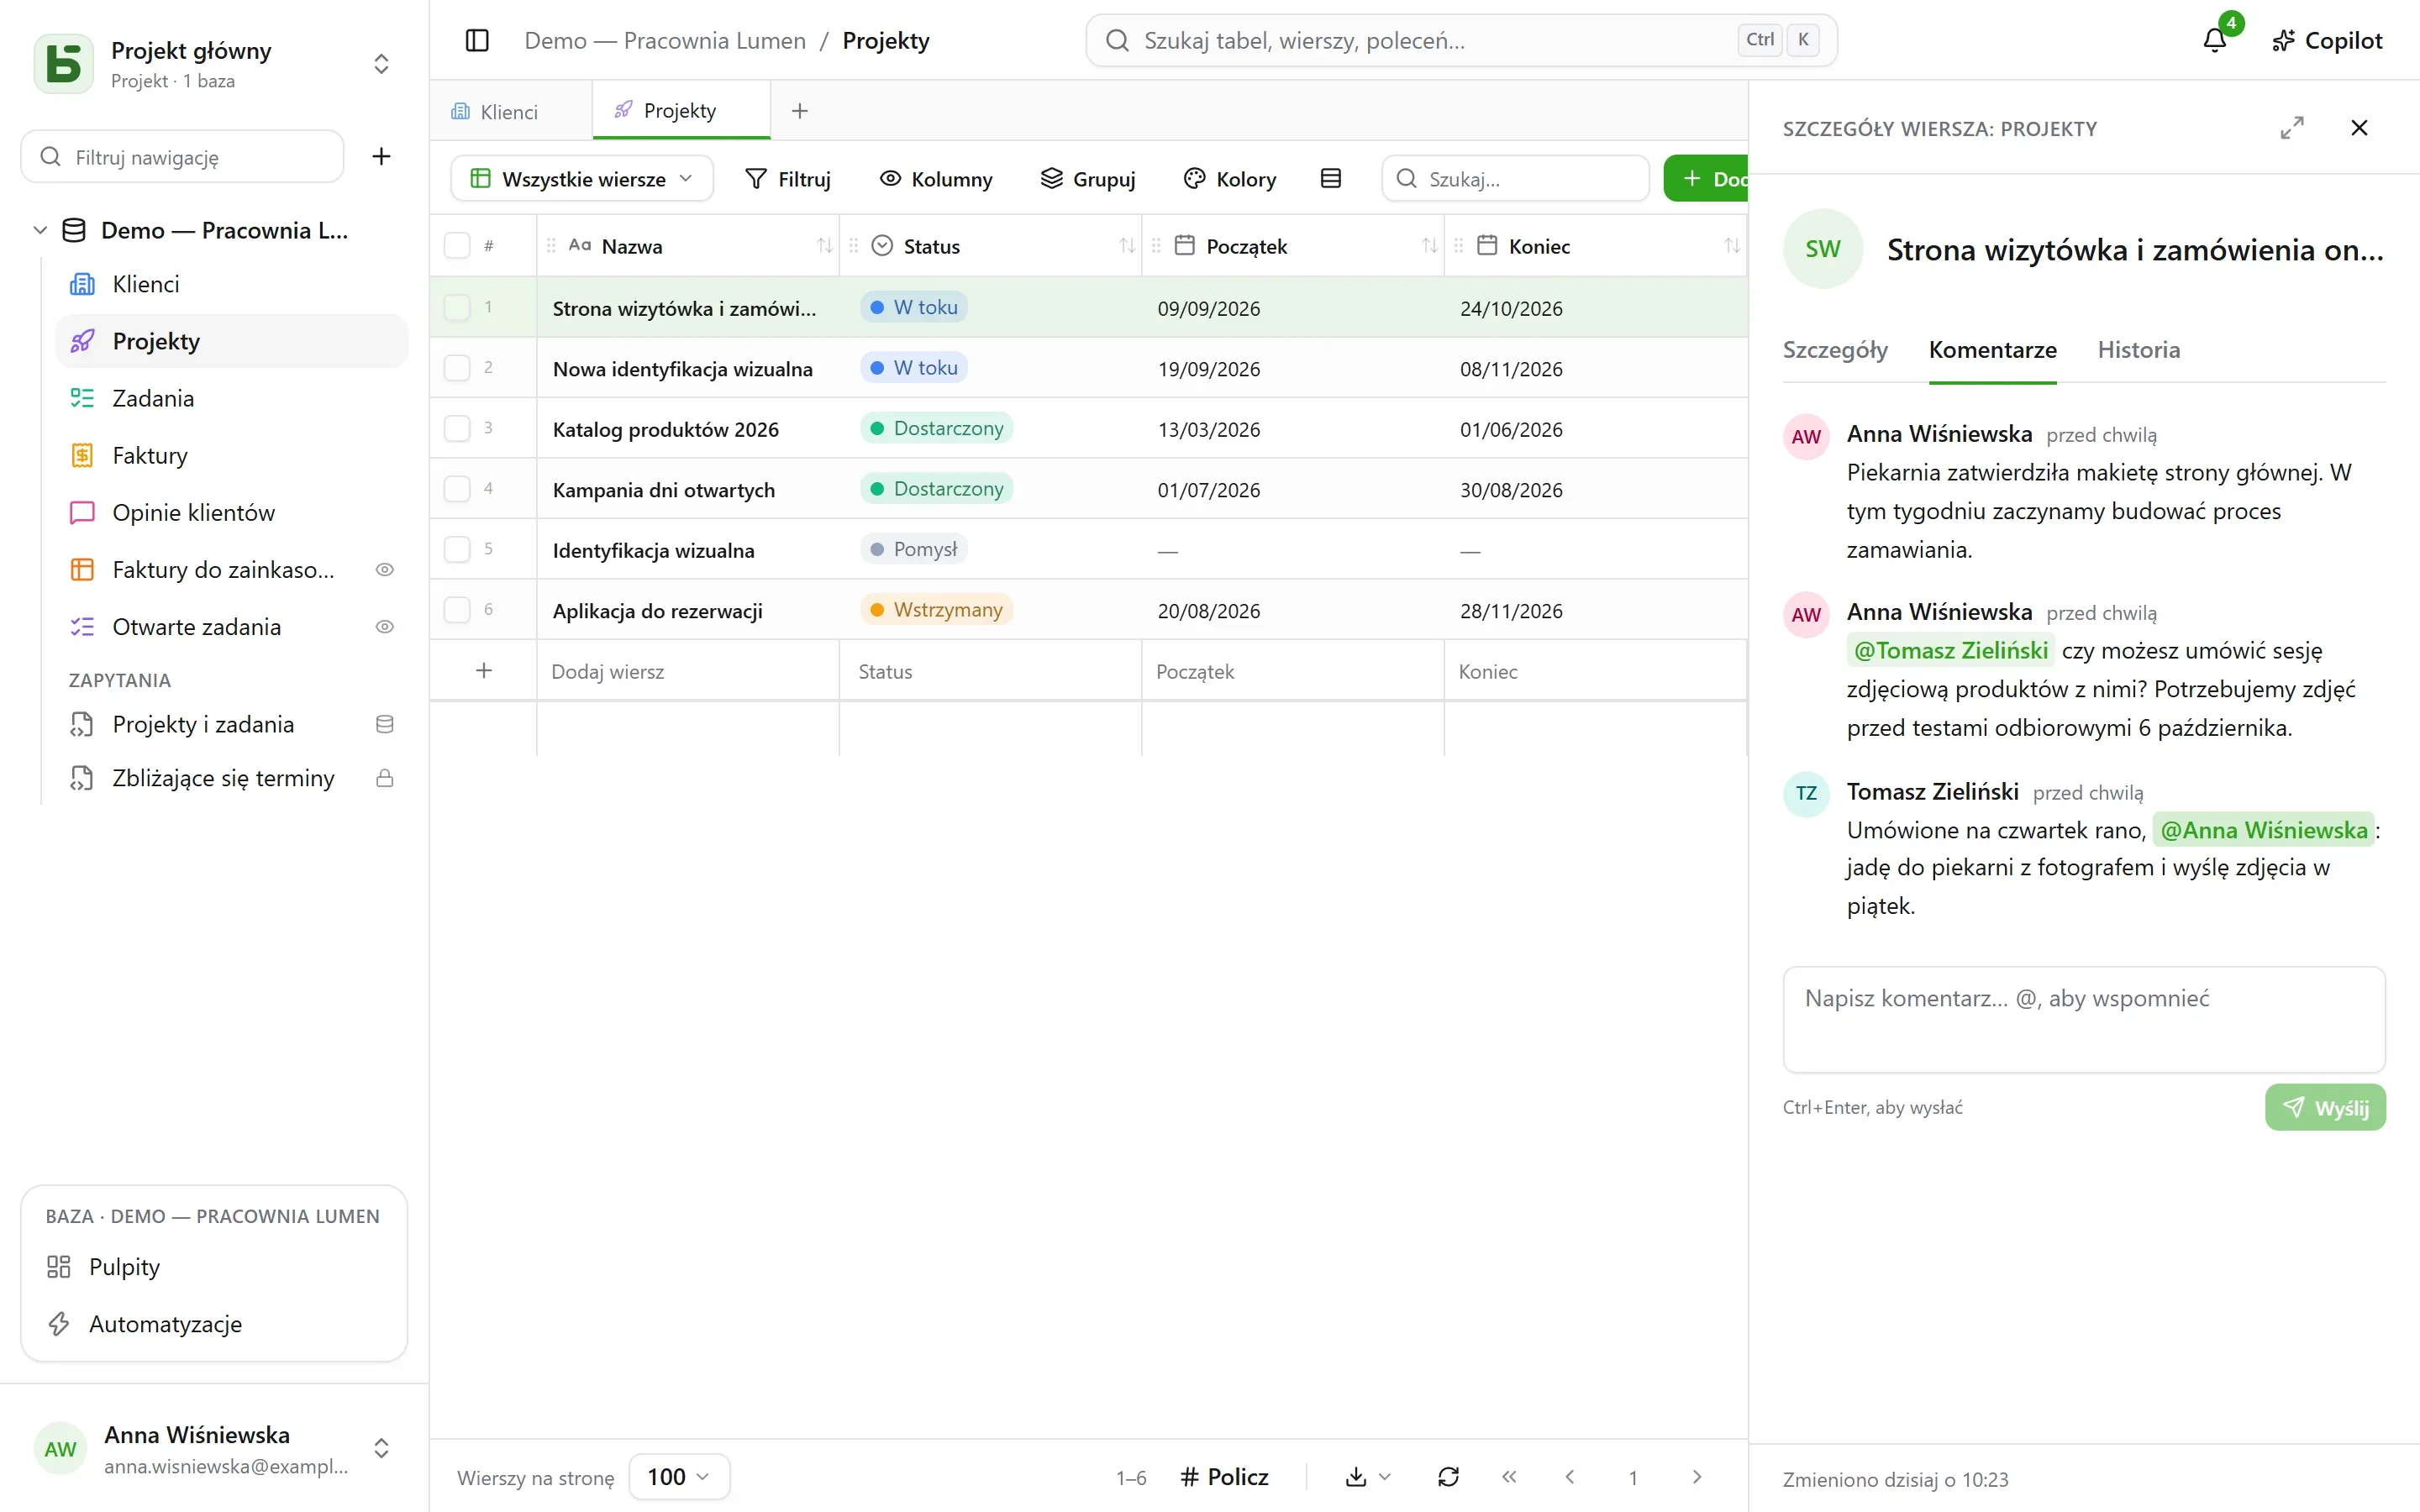Viewport: 2420px width, 1512px height.
Task: Go to the previous page
Action: (x=1570, y=1476)
